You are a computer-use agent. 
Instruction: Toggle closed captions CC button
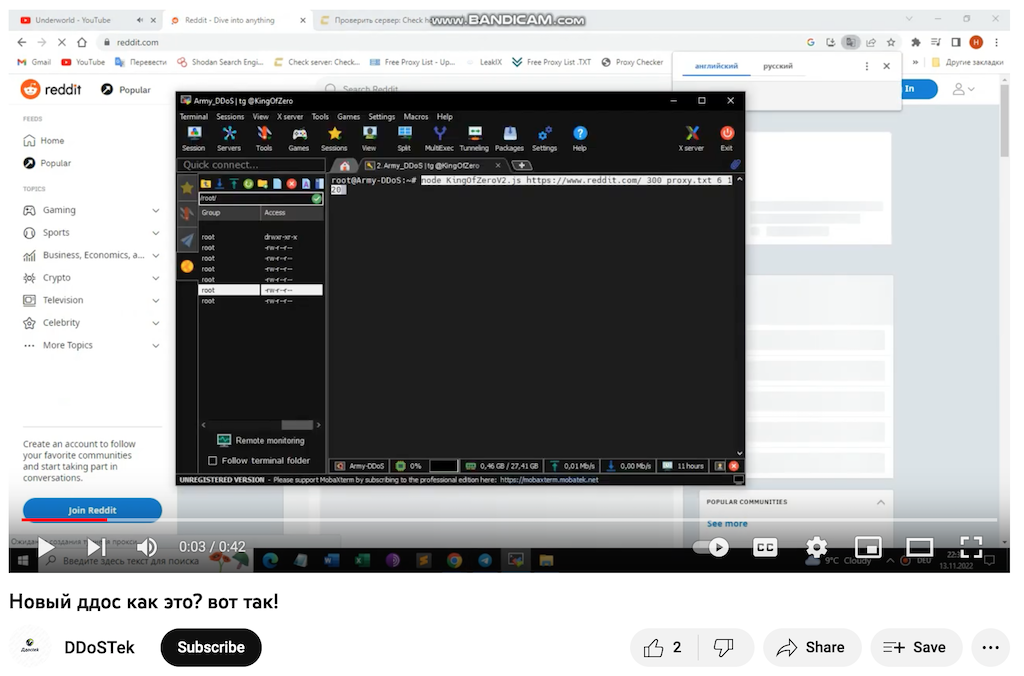tap(765, 547)
